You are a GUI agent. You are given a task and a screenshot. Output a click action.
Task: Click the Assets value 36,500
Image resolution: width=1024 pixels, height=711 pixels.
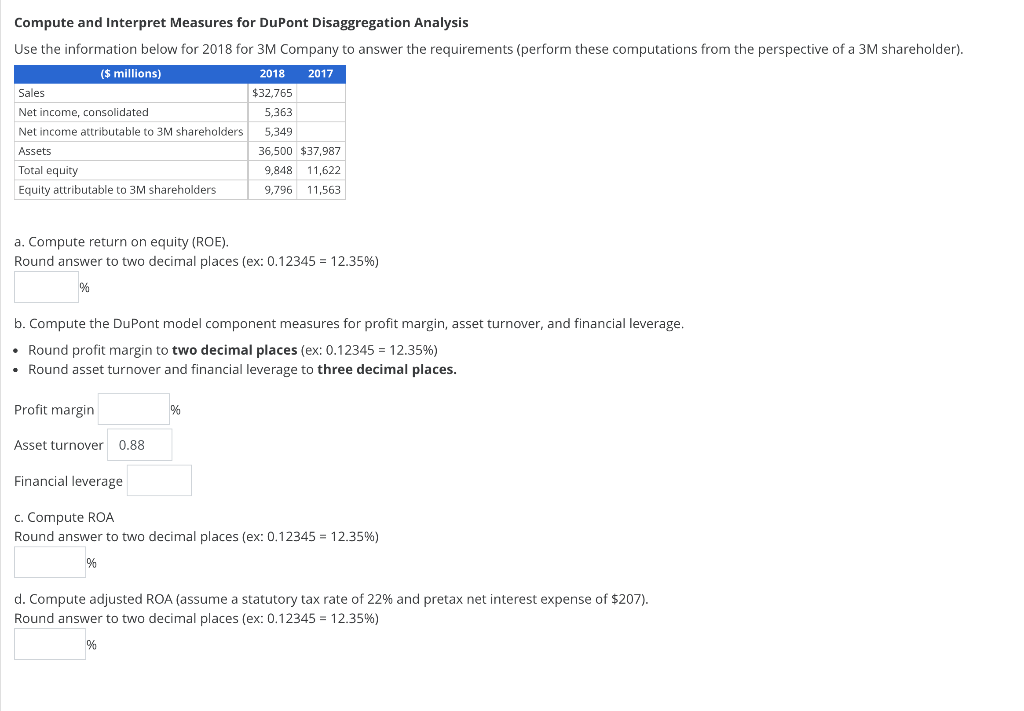(274, 150)
